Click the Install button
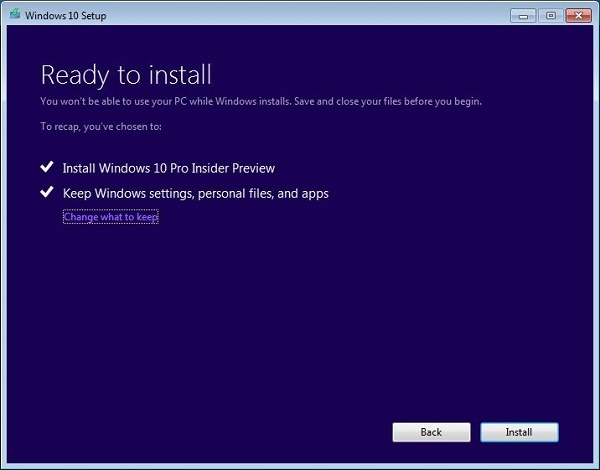The height and width of the screenshot is (470, 600). tap(519, 432)
